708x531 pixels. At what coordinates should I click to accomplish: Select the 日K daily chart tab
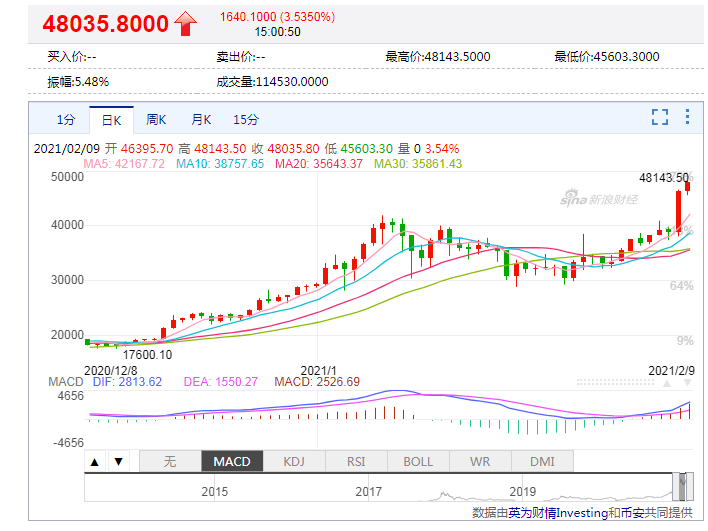point(111,120)
